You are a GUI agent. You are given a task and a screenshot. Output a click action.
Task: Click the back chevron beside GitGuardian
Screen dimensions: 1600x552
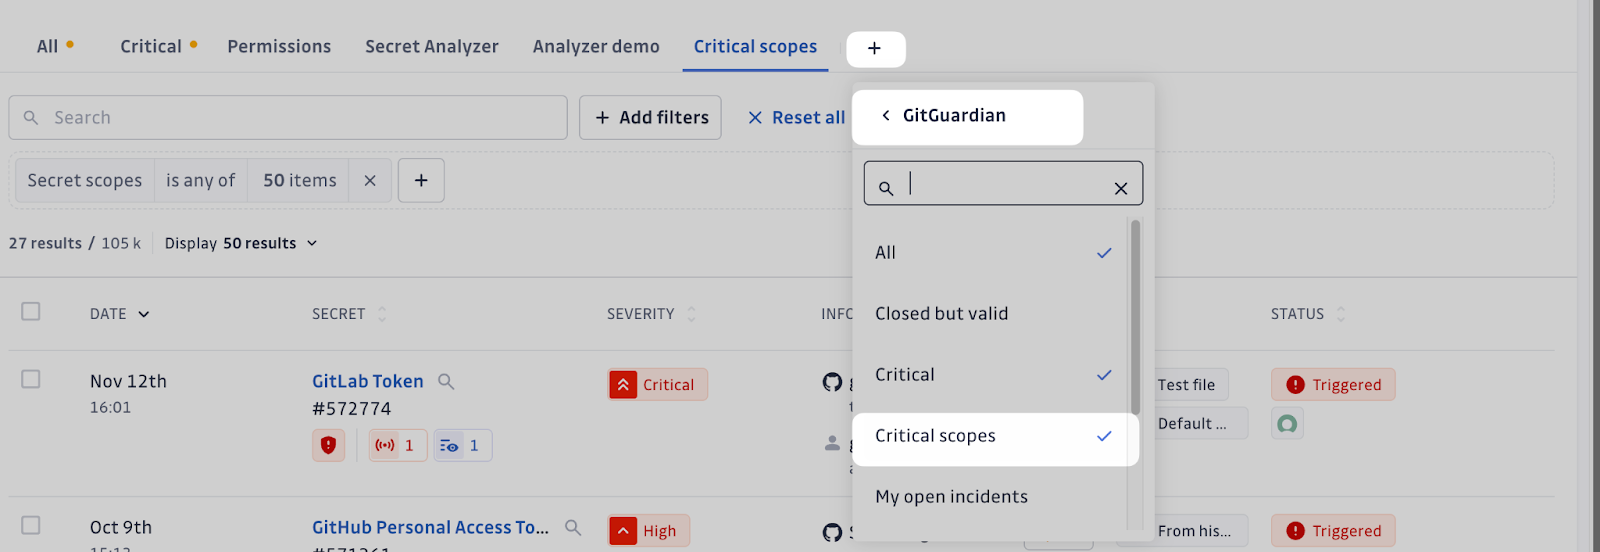point(886,116)
